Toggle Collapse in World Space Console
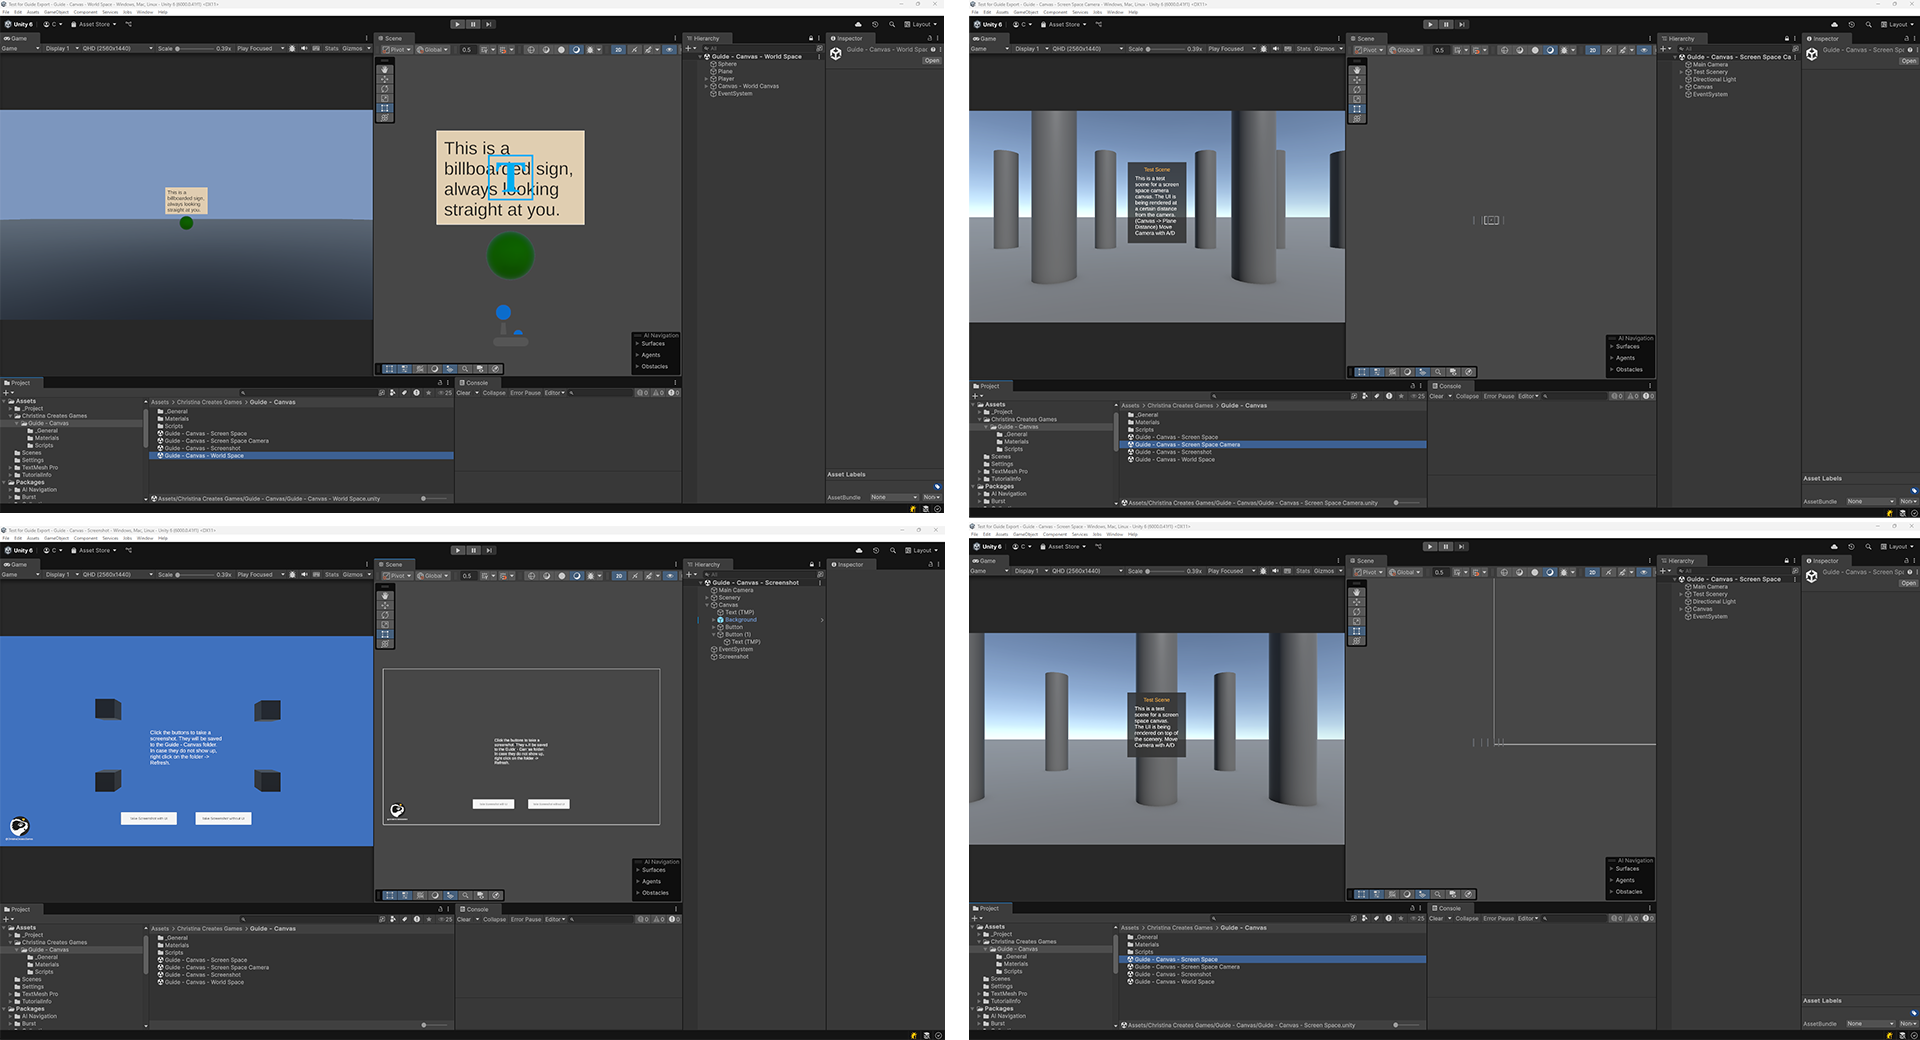The image size is (1920, 1040). pos(495,393)
